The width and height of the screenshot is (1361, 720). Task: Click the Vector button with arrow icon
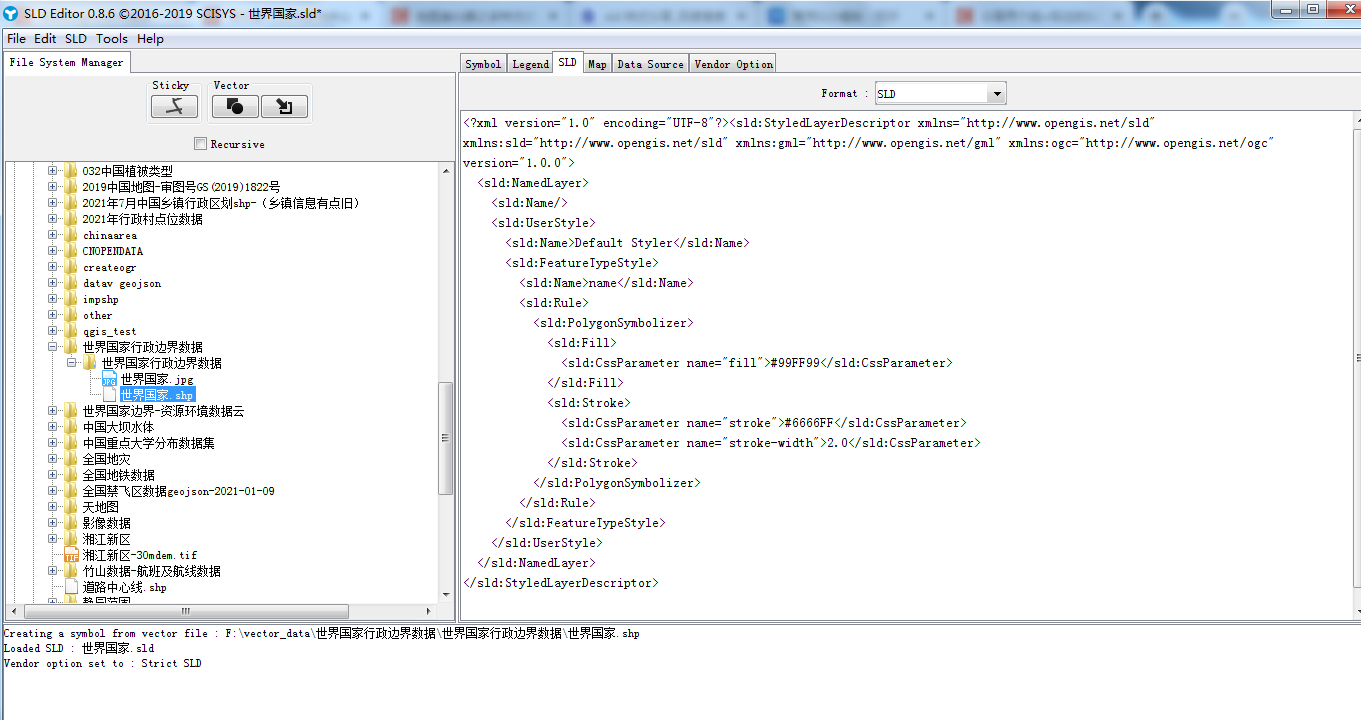pyautogui.click(x=284, y=106)
